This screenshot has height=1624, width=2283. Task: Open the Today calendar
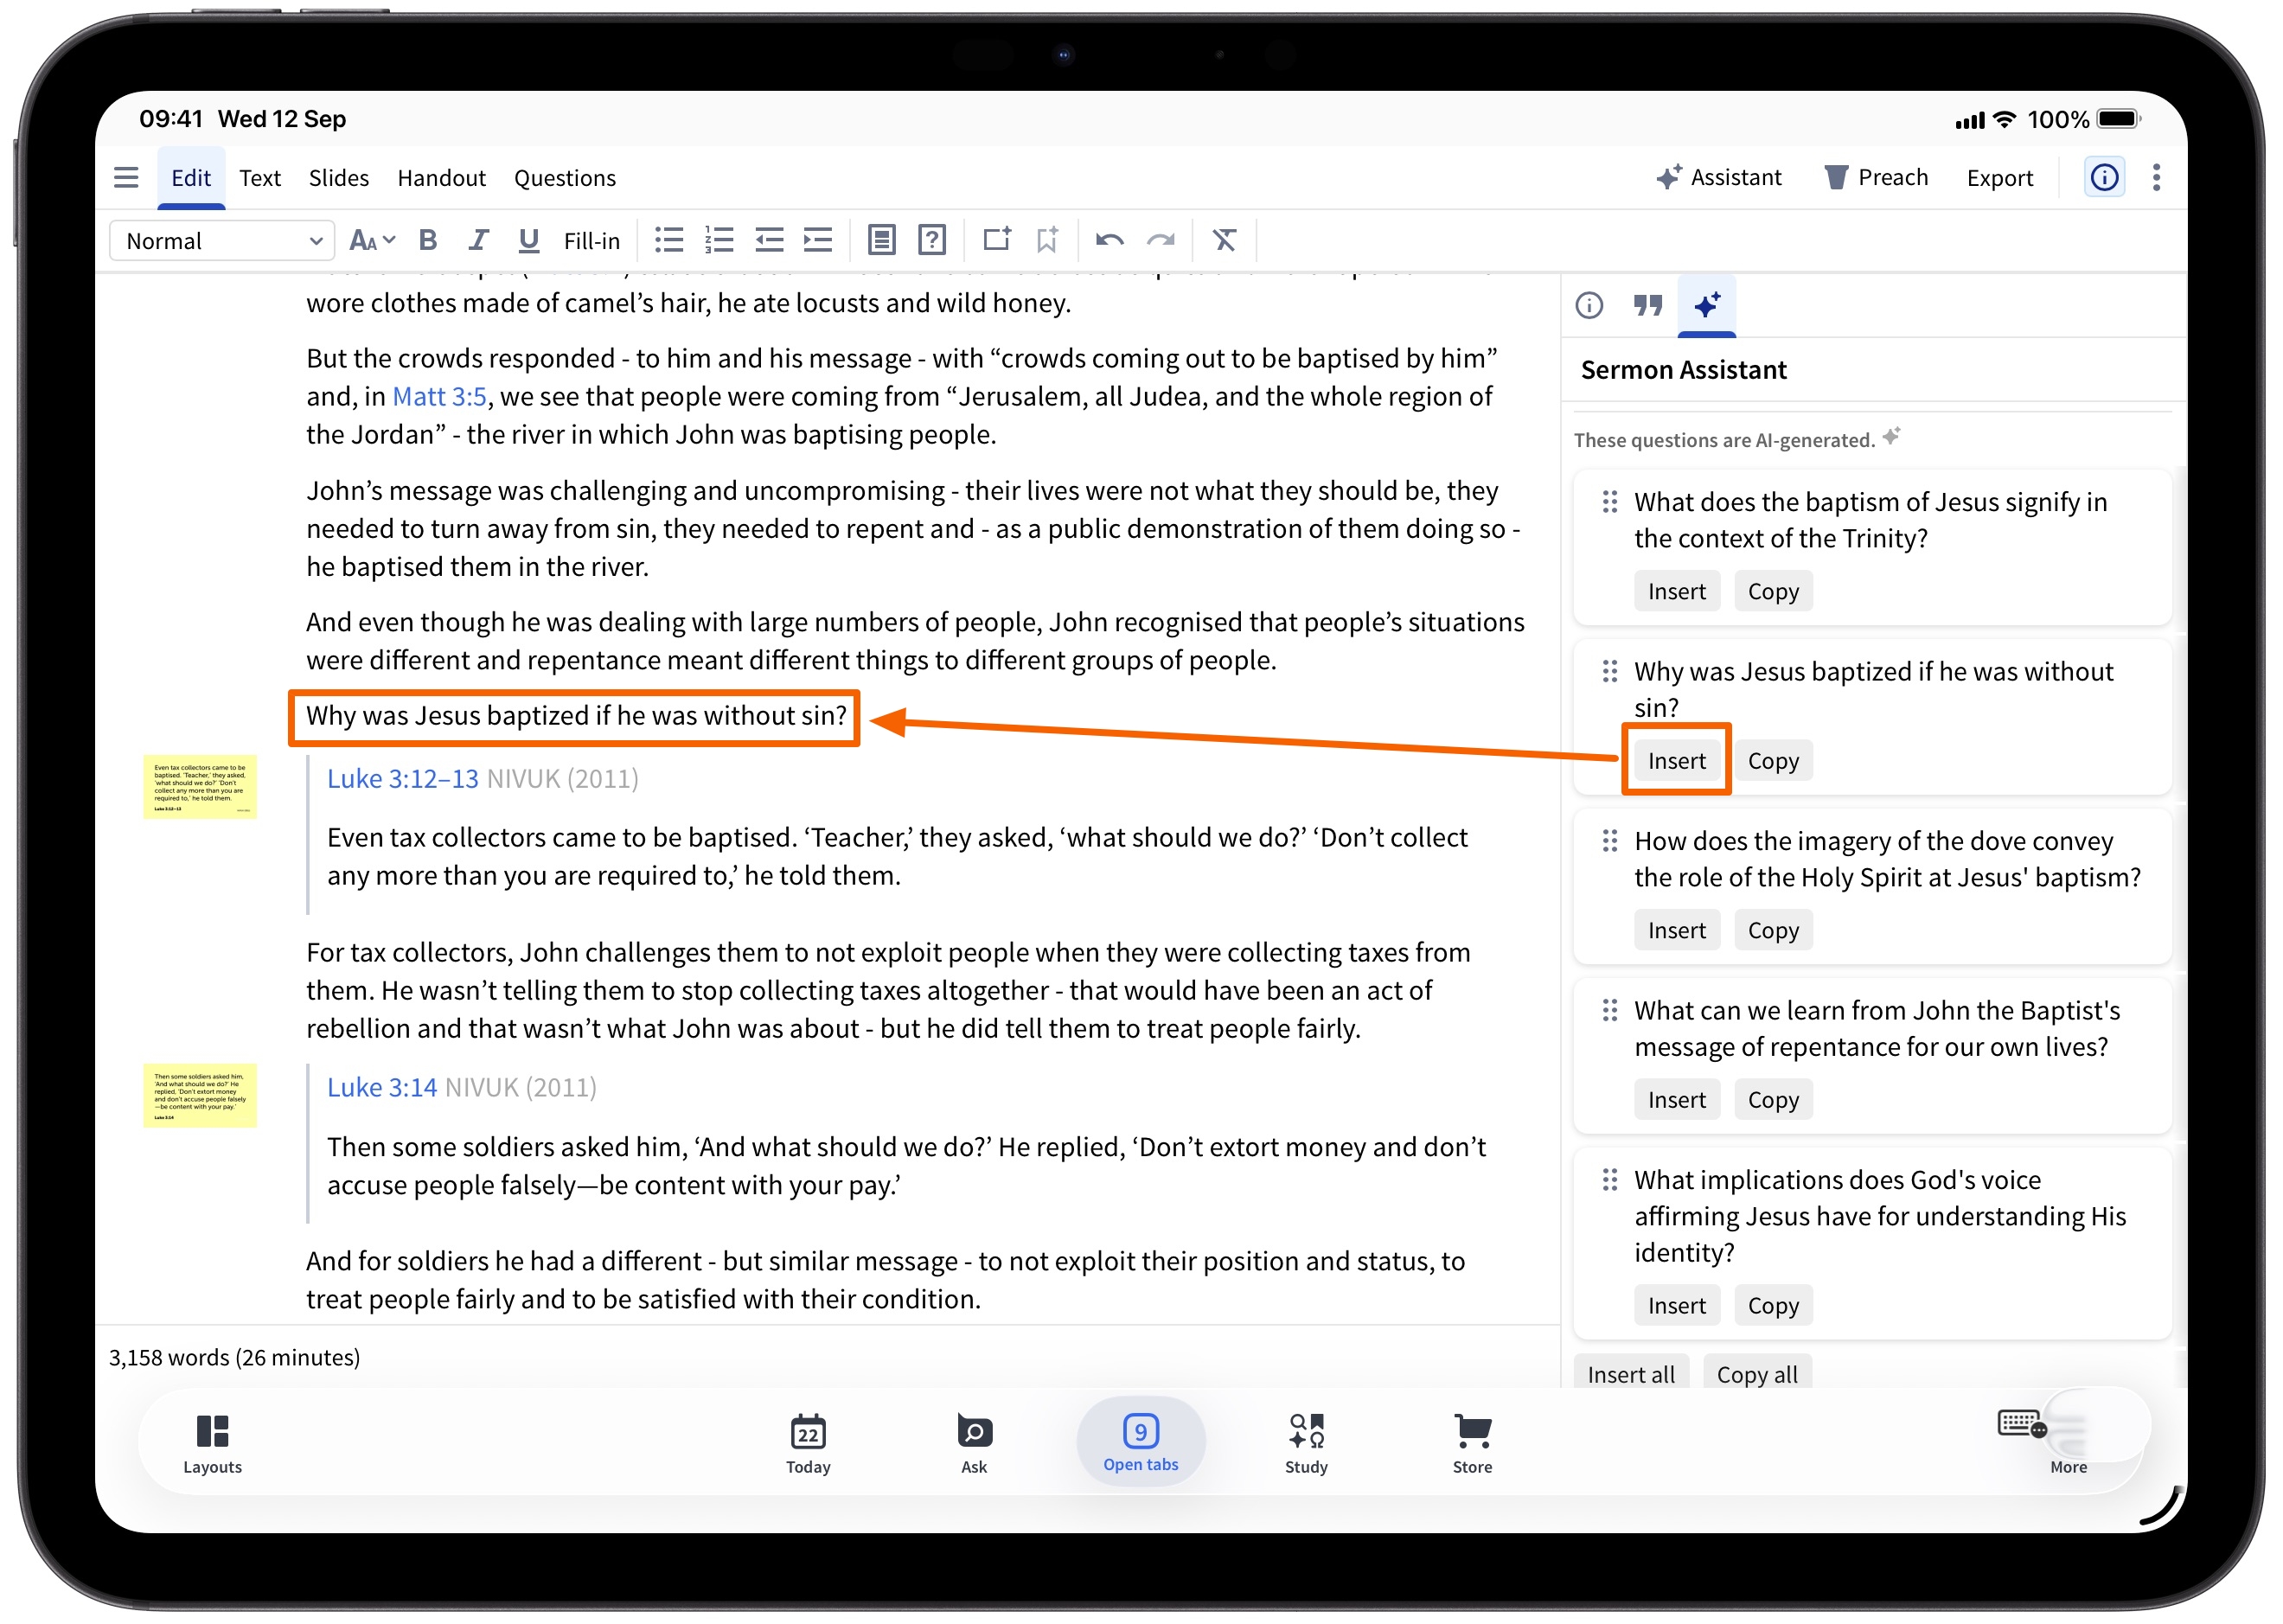click(x=808, y=1445)
